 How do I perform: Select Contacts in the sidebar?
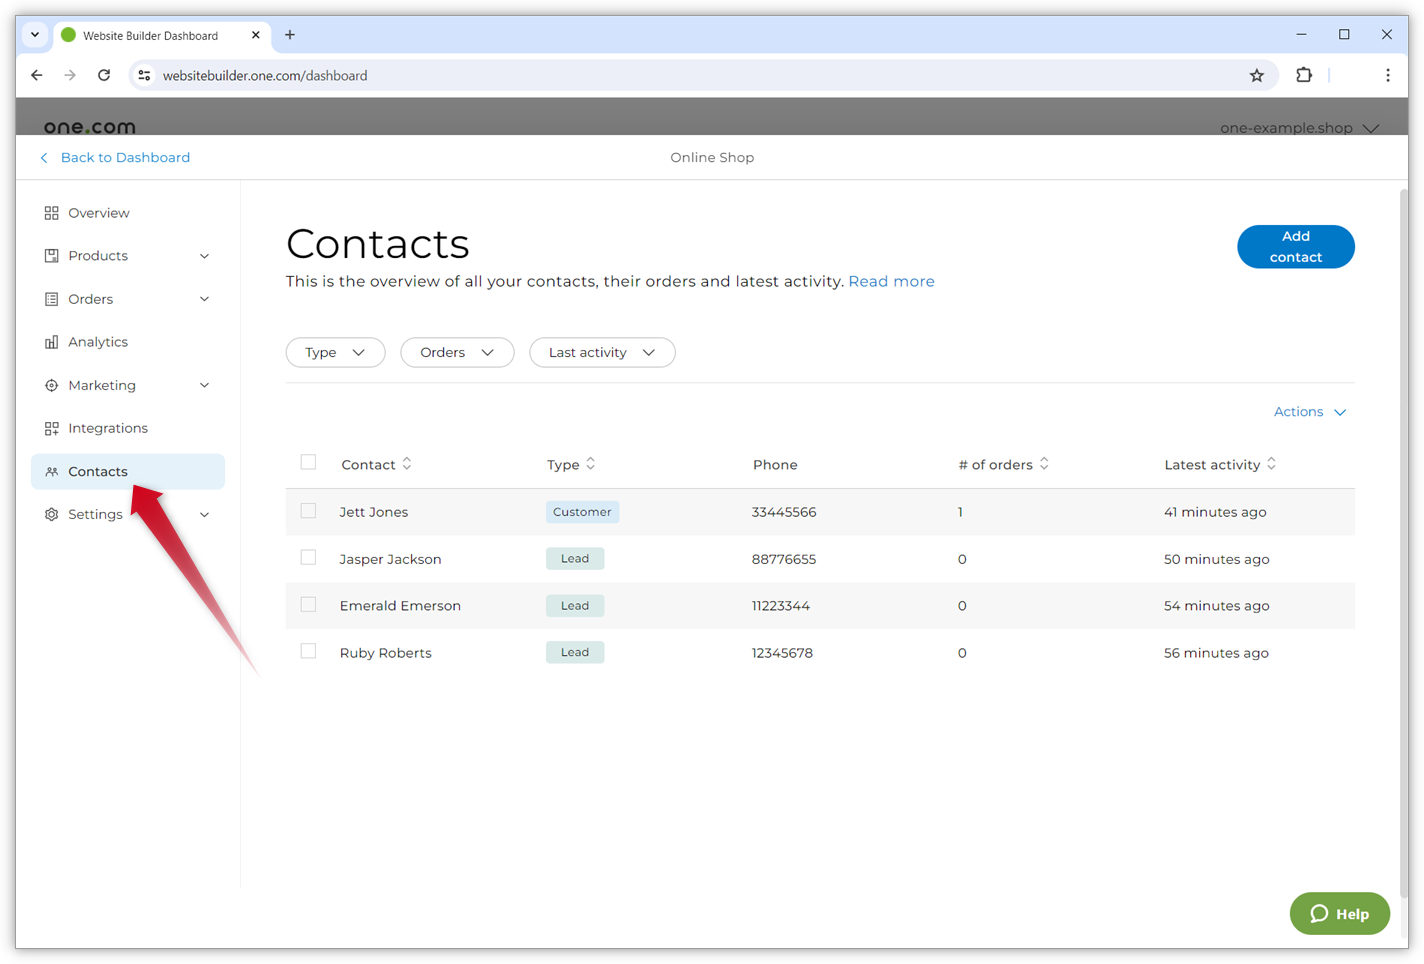[x=128, y=471]
